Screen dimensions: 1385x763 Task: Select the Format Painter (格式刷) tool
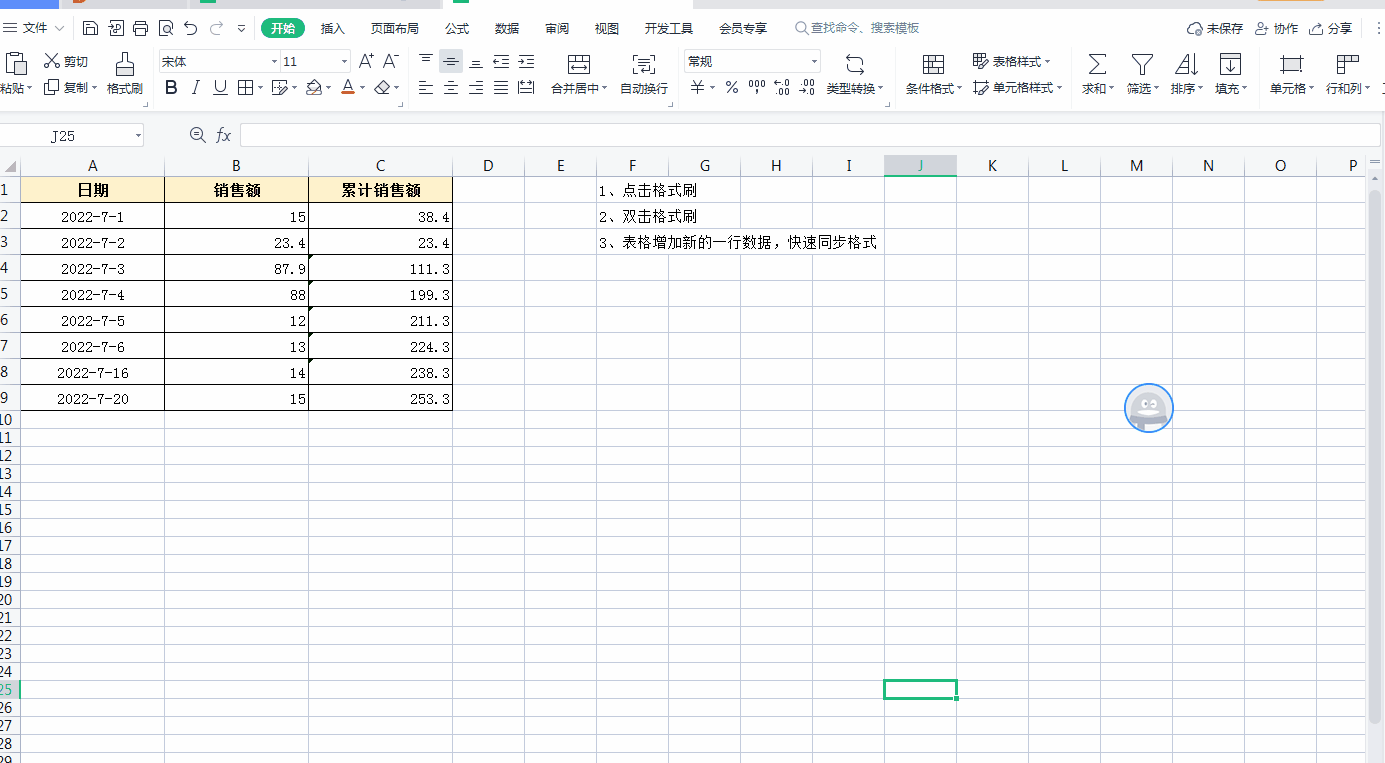pos(125,74)
